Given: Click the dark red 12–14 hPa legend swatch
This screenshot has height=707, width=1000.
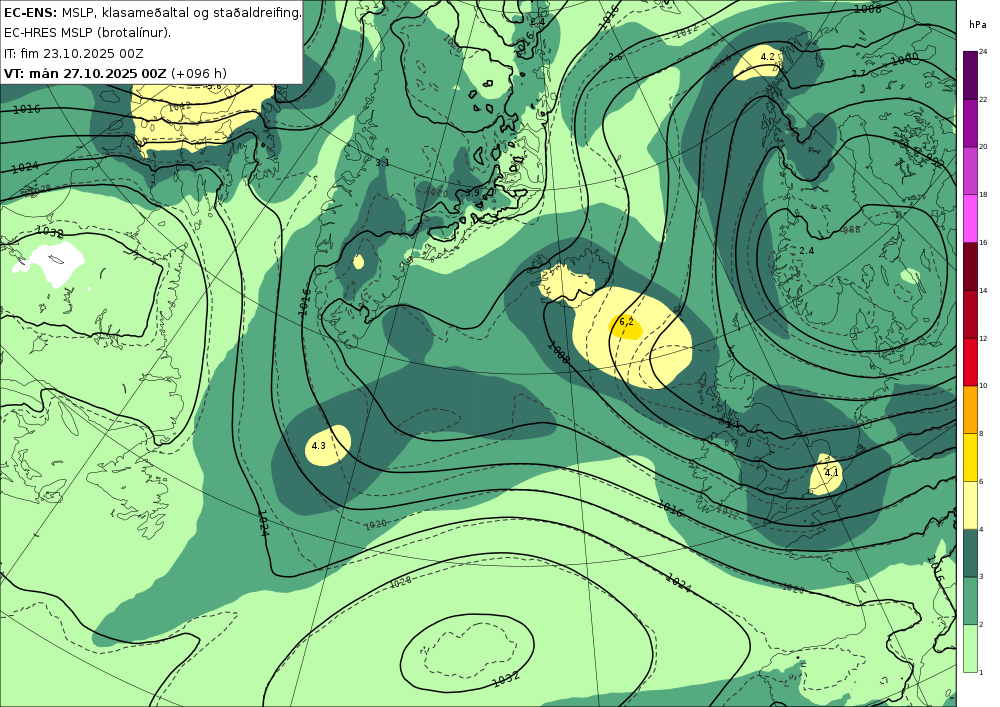Looking at the screenshot, I should [x=970, y=314].
